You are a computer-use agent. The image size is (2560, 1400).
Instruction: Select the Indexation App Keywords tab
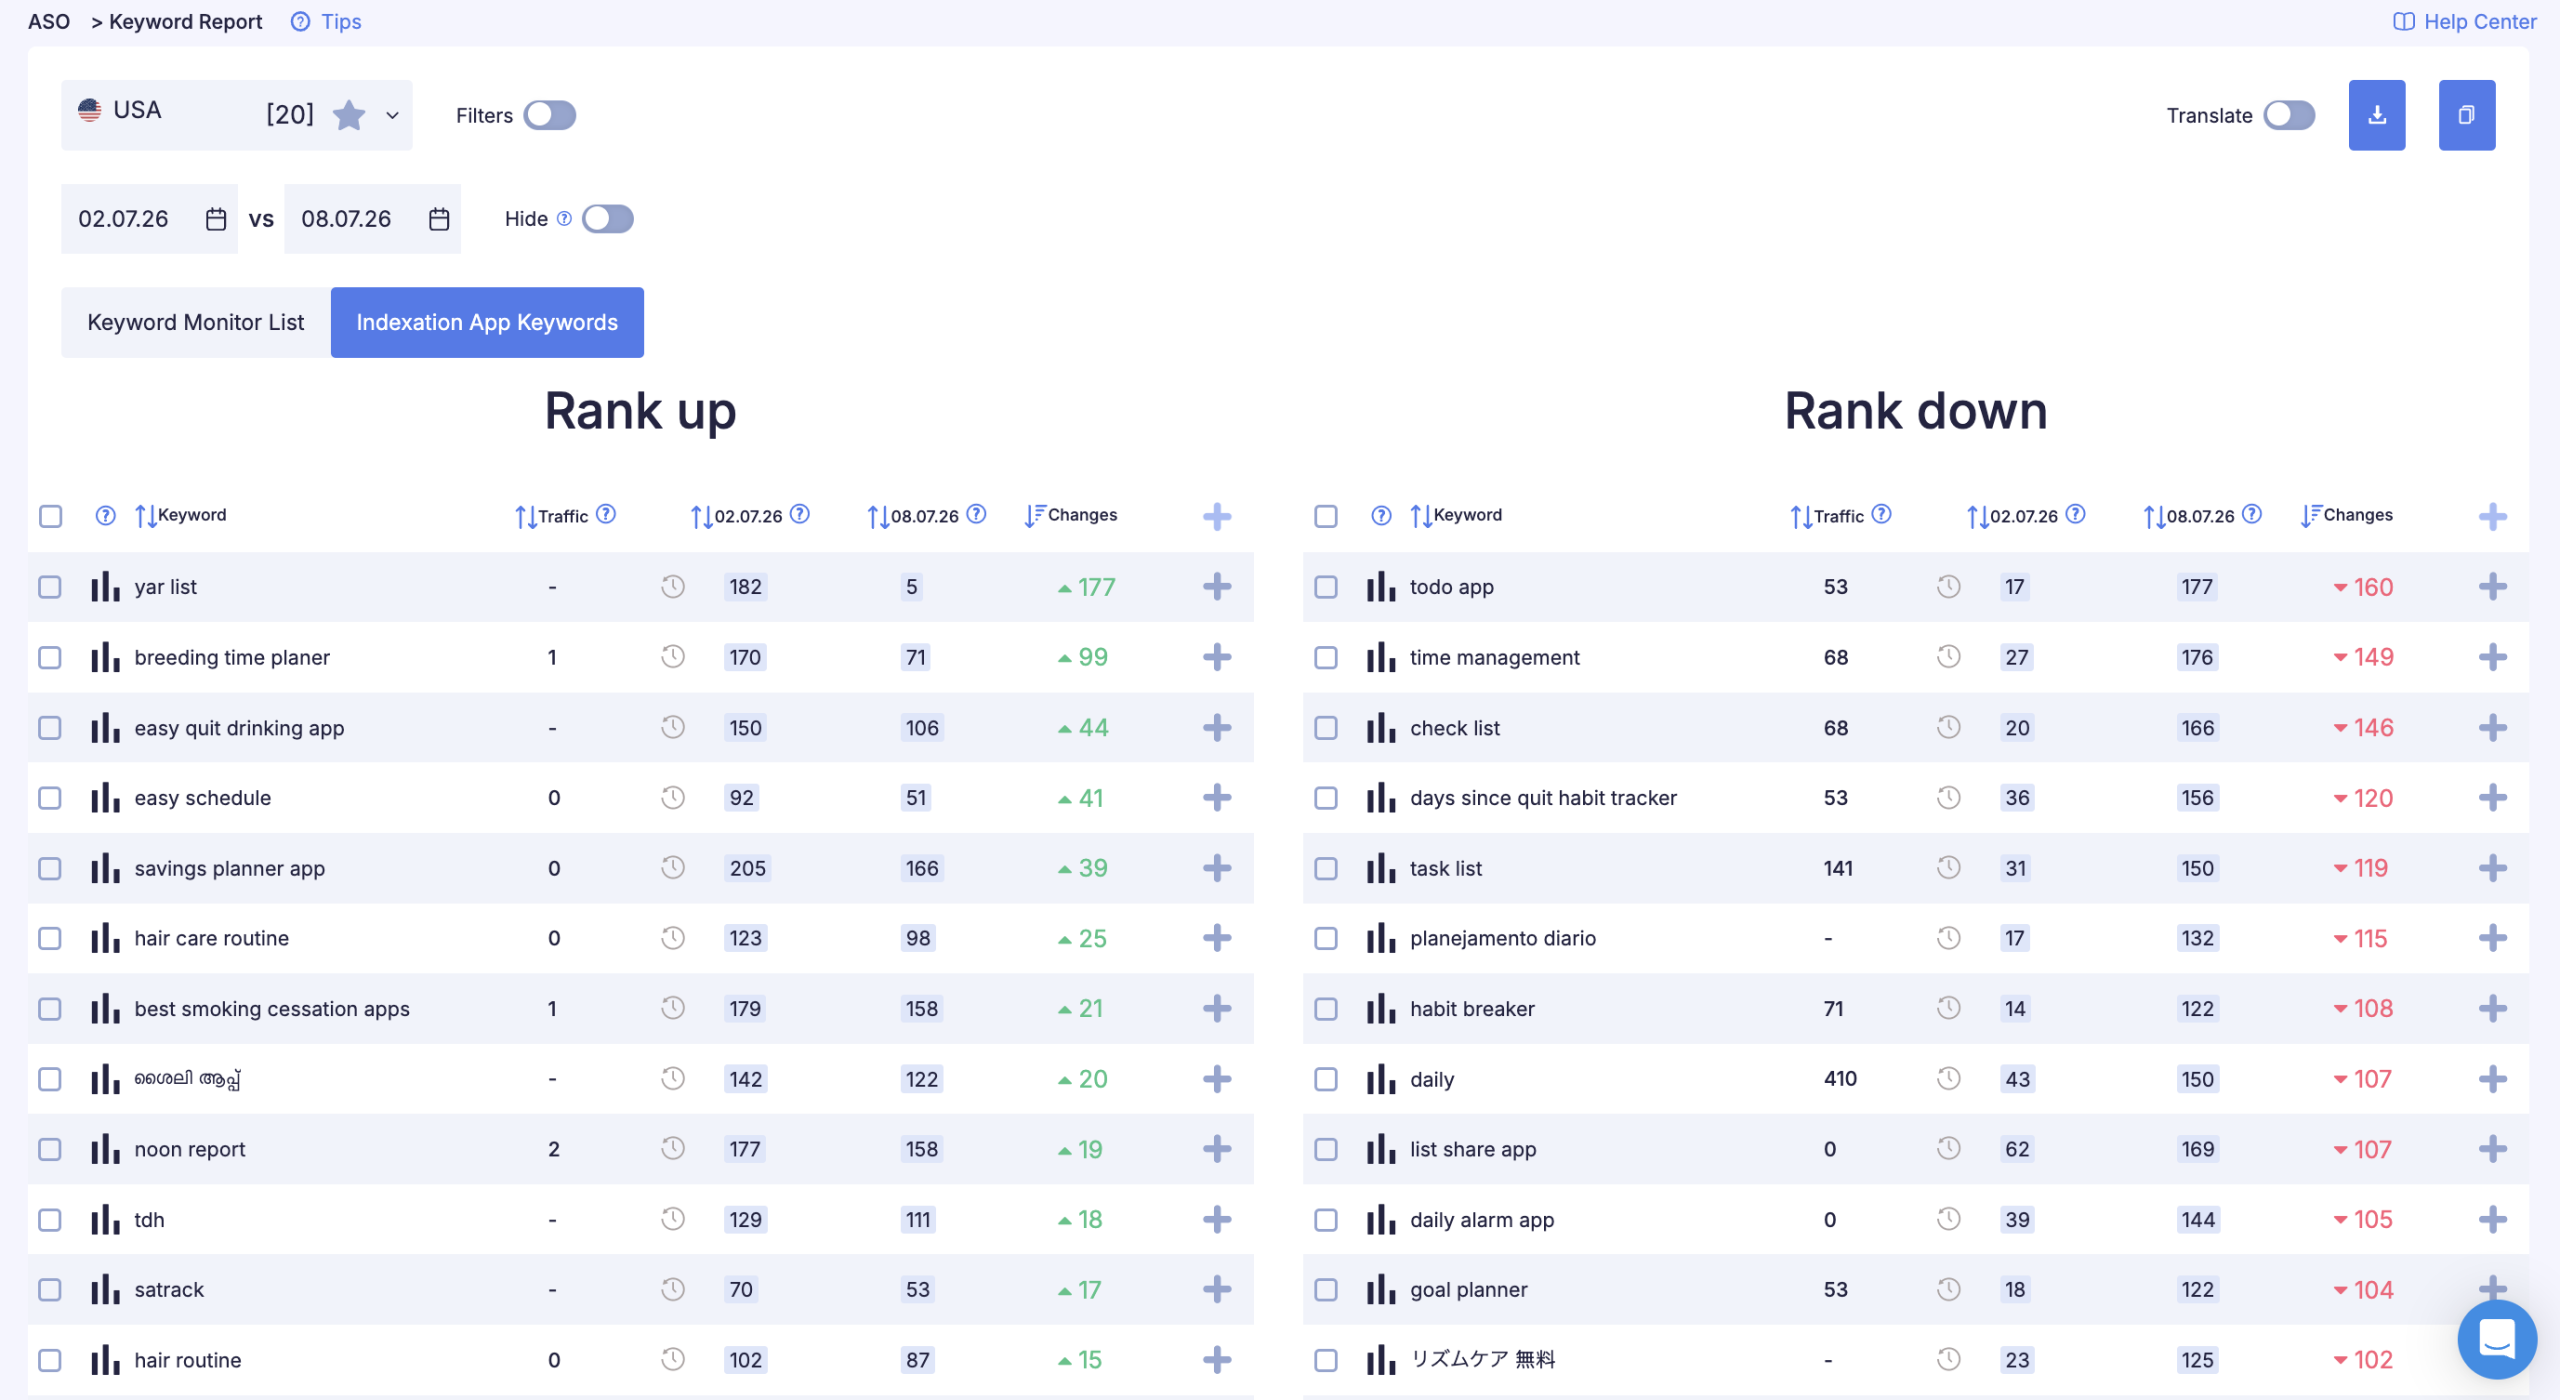click(x=487, y=322)
